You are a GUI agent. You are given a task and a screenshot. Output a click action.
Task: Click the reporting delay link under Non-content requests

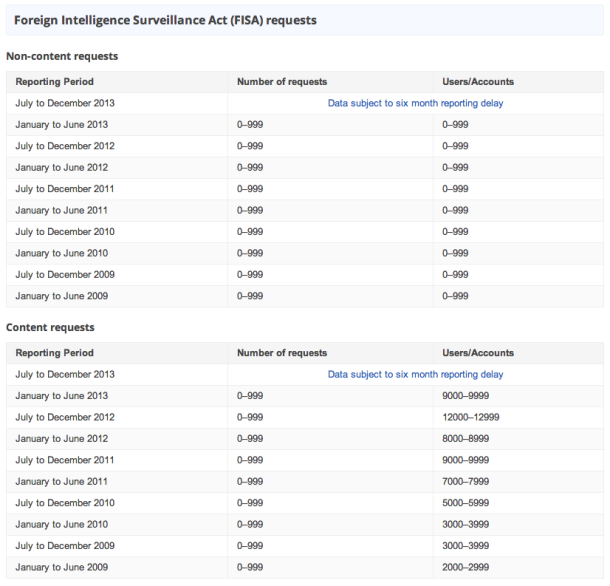pos(415,103)
